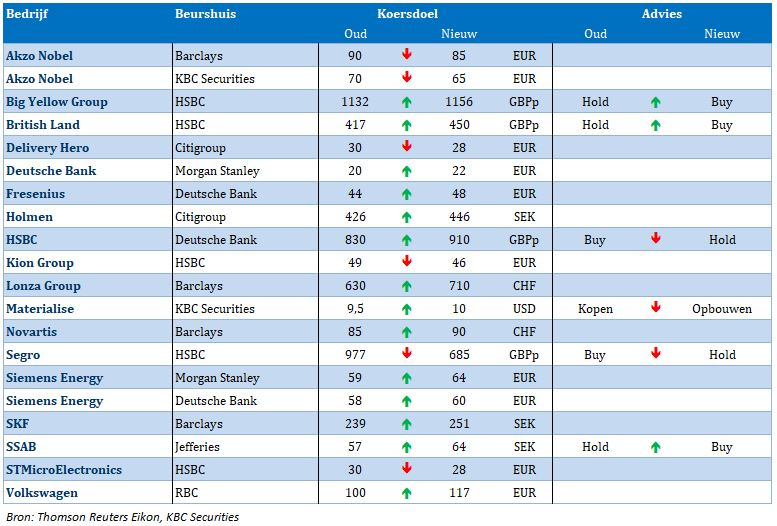Click the green price-target arrow in Materialise row
Image resolution: width=777 pixels, height=526 pixels.
coord(406,309)
